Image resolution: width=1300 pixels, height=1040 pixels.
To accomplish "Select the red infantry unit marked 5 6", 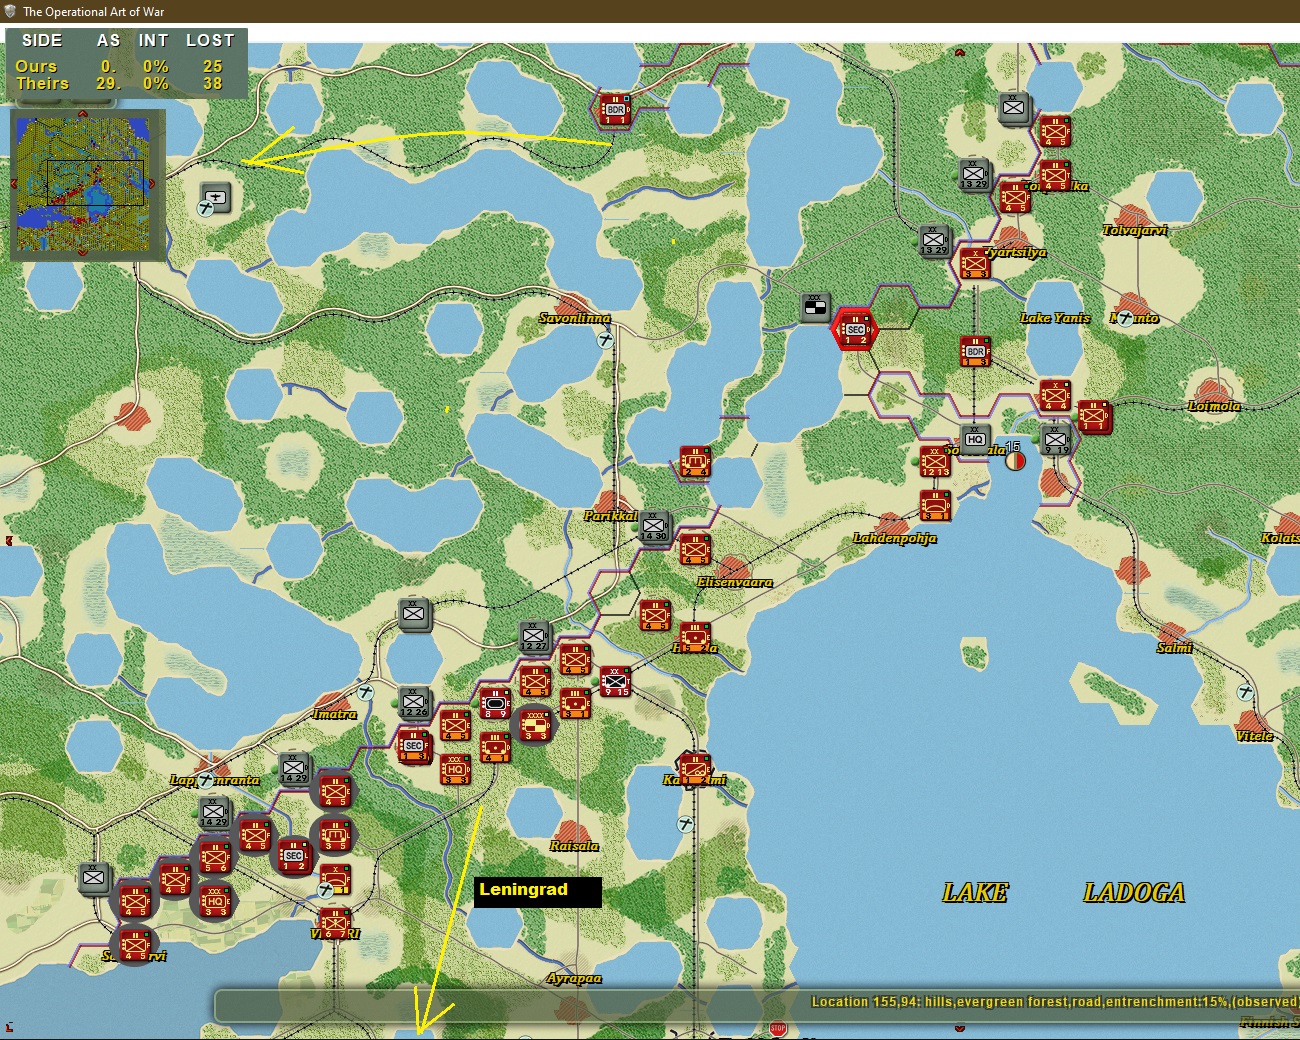I will [x=215, y=857].
